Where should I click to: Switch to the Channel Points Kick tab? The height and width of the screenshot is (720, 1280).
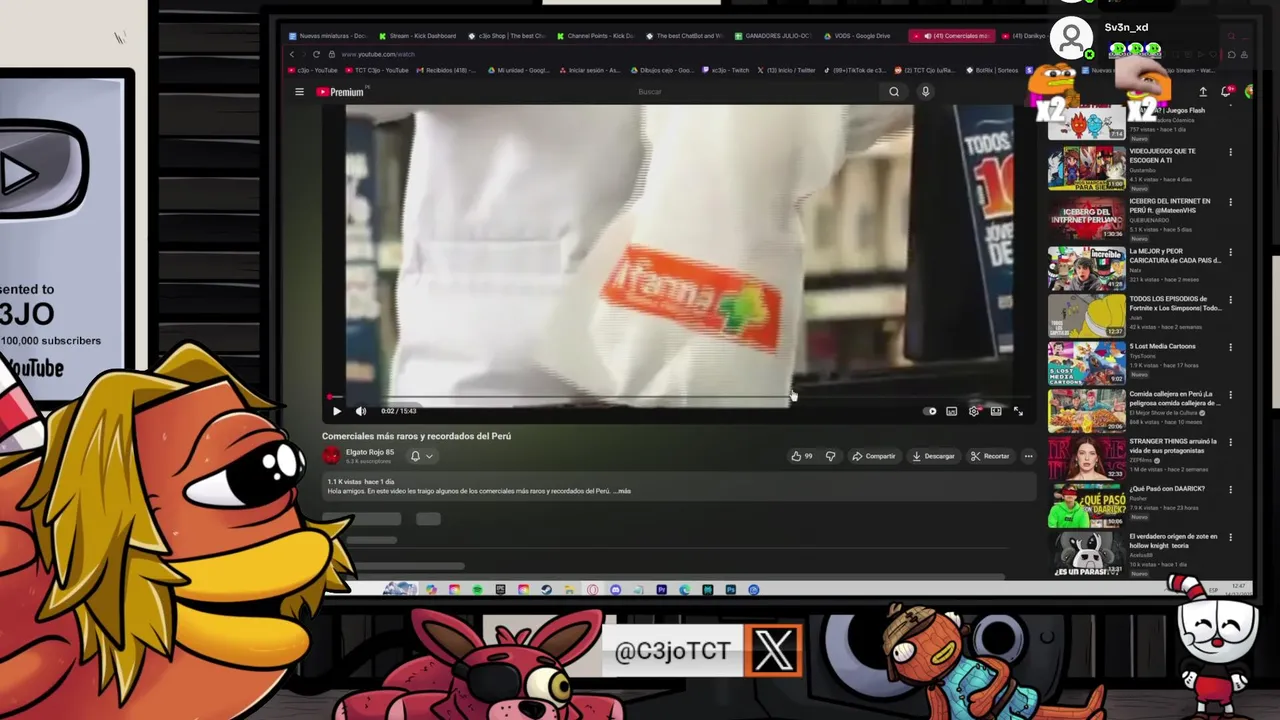point(595,36)
